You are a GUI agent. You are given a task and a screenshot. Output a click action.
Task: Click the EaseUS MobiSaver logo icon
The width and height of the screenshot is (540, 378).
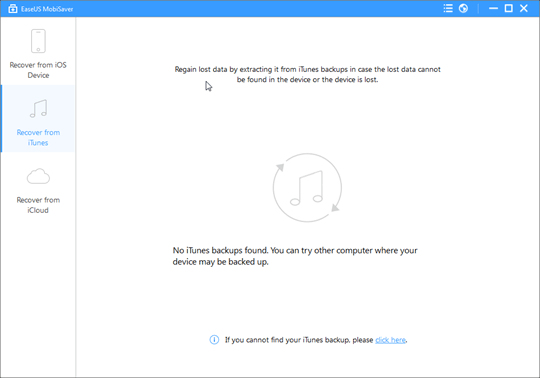point(13,9)
